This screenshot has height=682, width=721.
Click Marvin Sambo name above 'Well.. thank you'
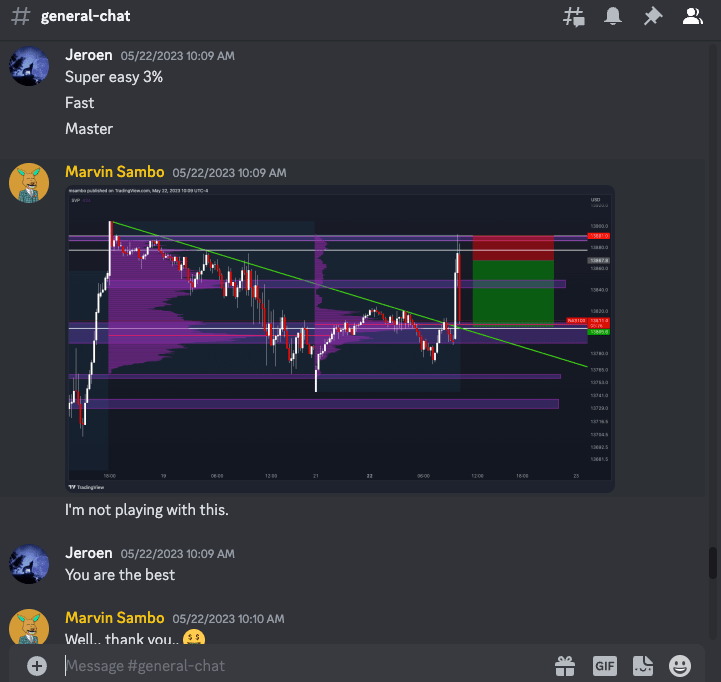click(x=114, y=618)
